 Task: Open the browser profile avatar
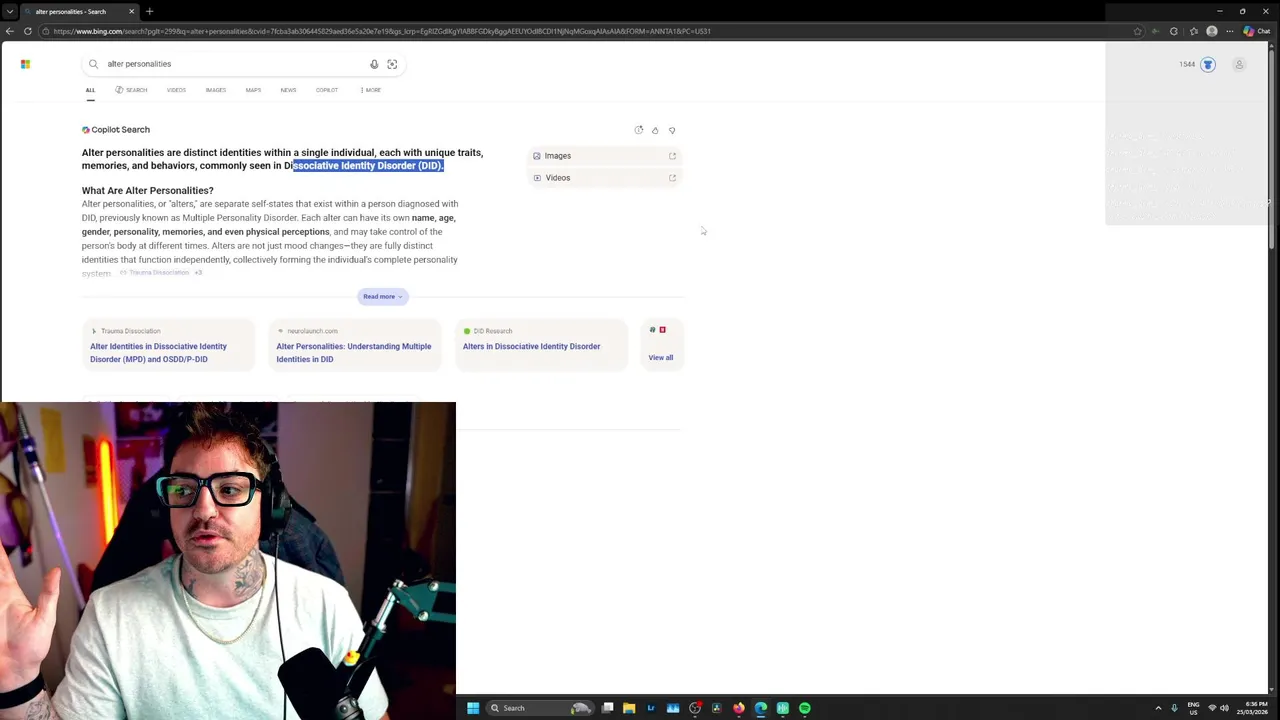tap(1212, 31)
